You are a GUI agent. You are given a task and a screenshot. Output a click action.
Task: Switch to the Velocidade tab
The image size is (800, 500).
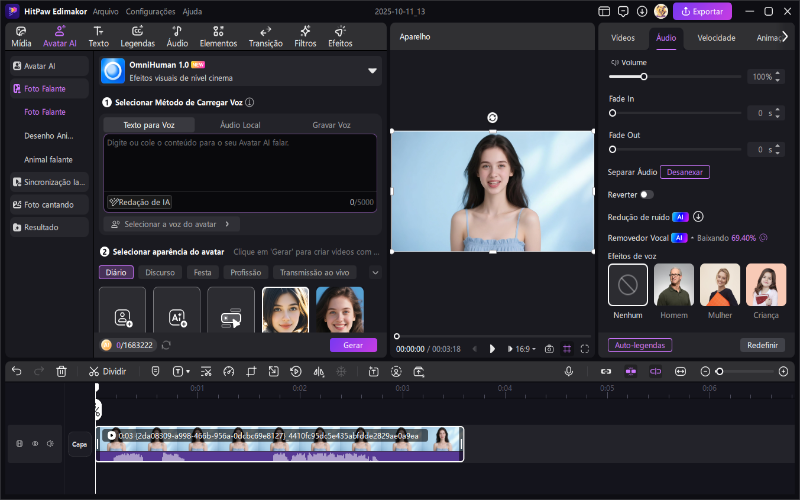pos(716,37)
